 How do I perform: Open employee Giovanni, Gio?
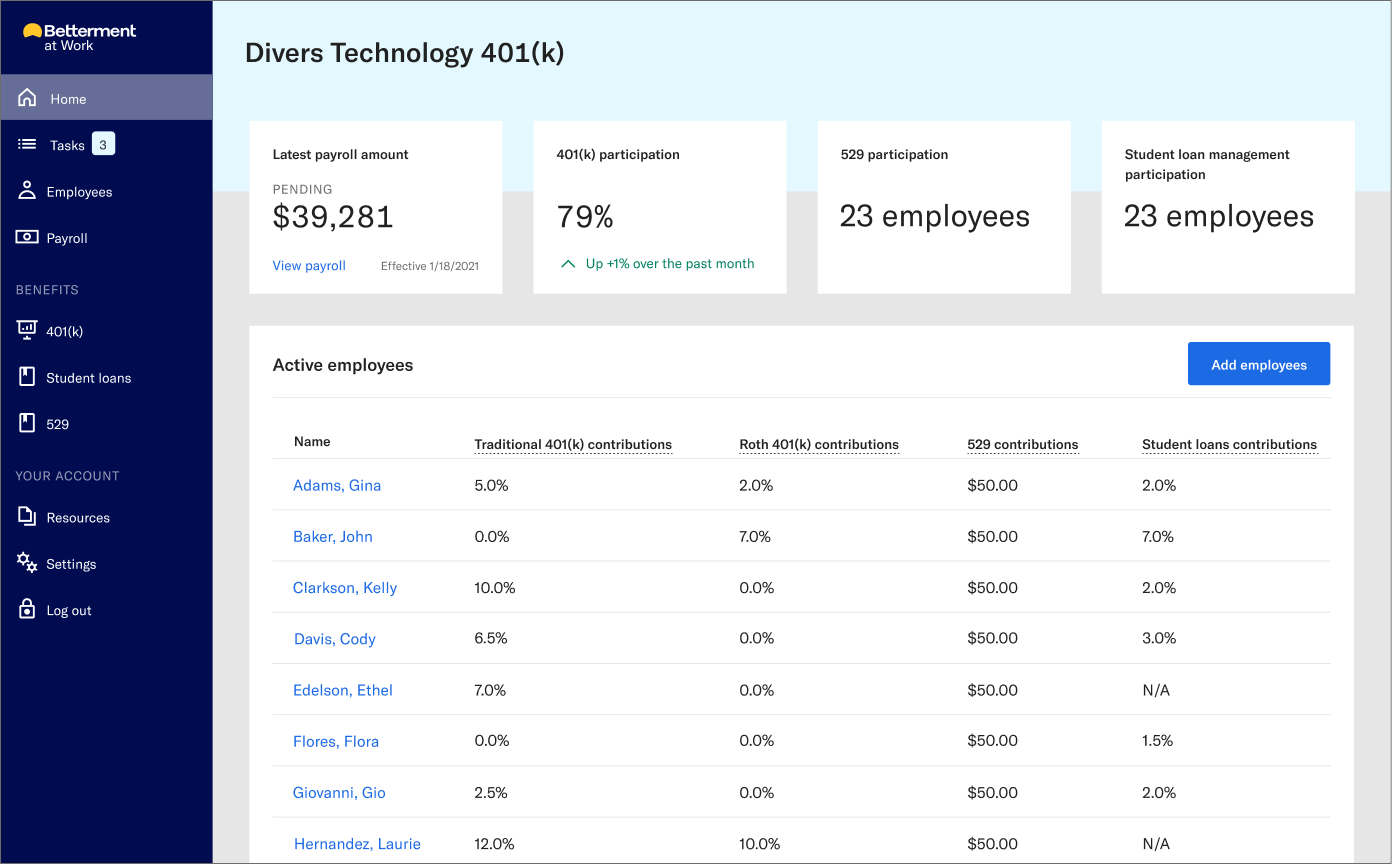pyautogui.click(x=339, y=792)
